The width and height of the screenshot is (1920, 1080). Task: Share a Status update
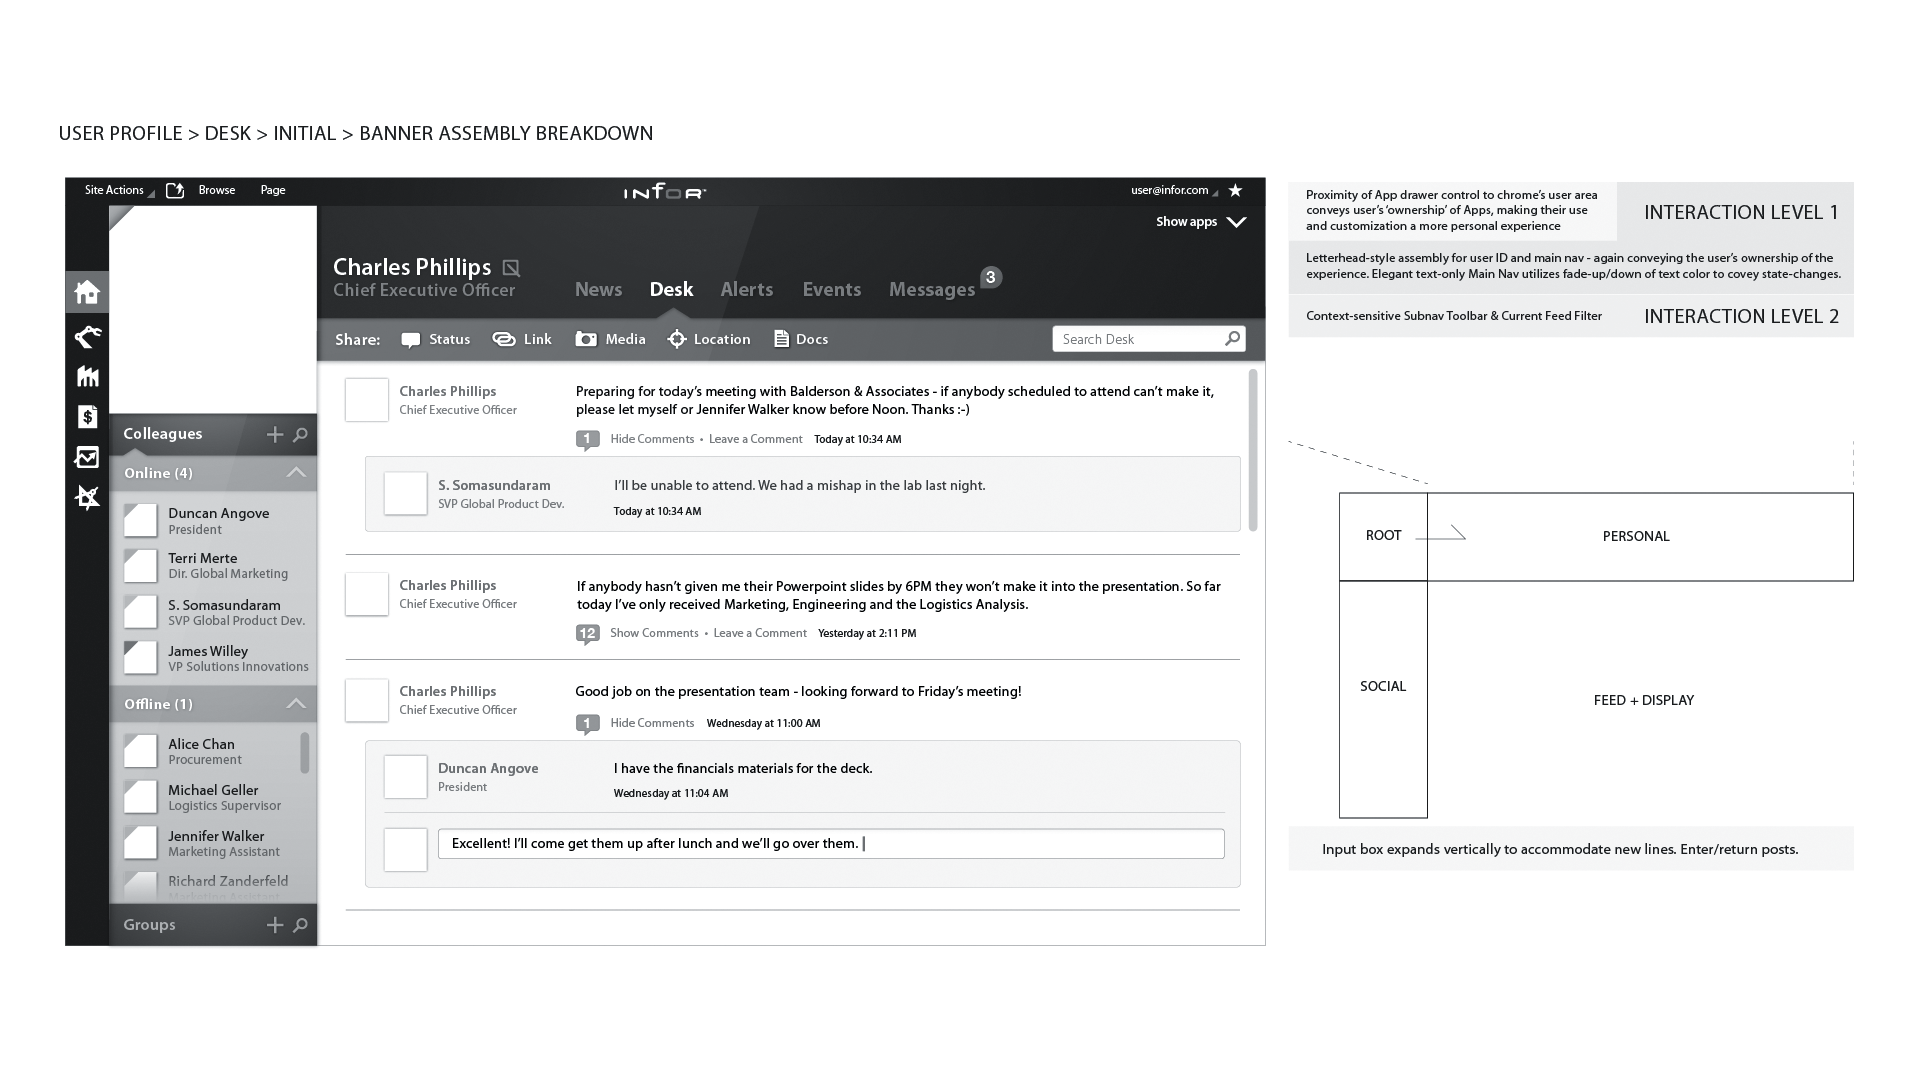tap(435, 339)
